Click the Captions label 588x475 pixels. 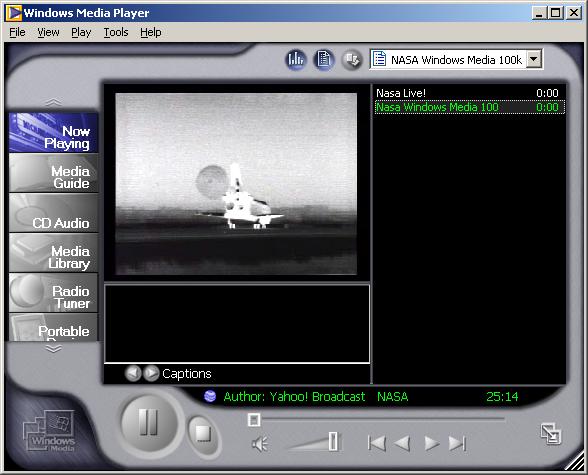pos(187,373)
